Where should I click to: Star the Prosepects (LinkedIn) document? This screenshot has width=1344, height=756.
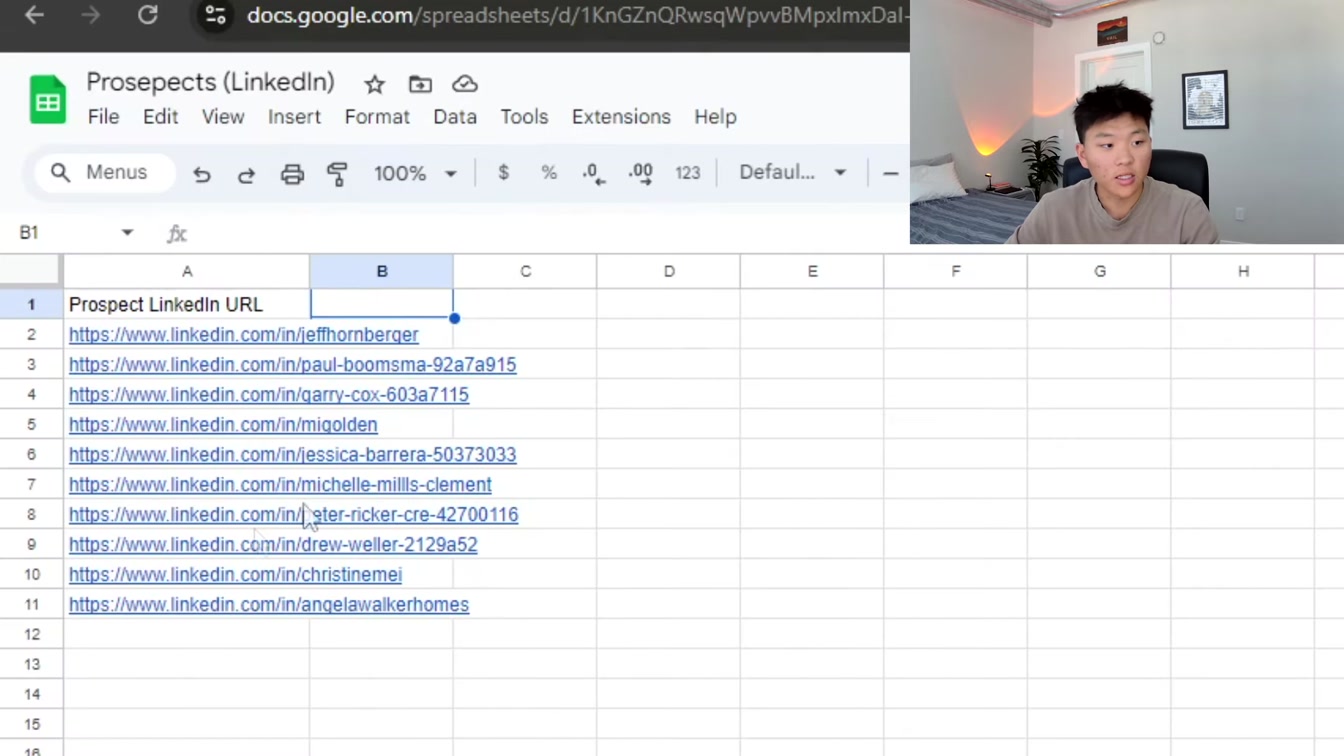pos(374,84)
